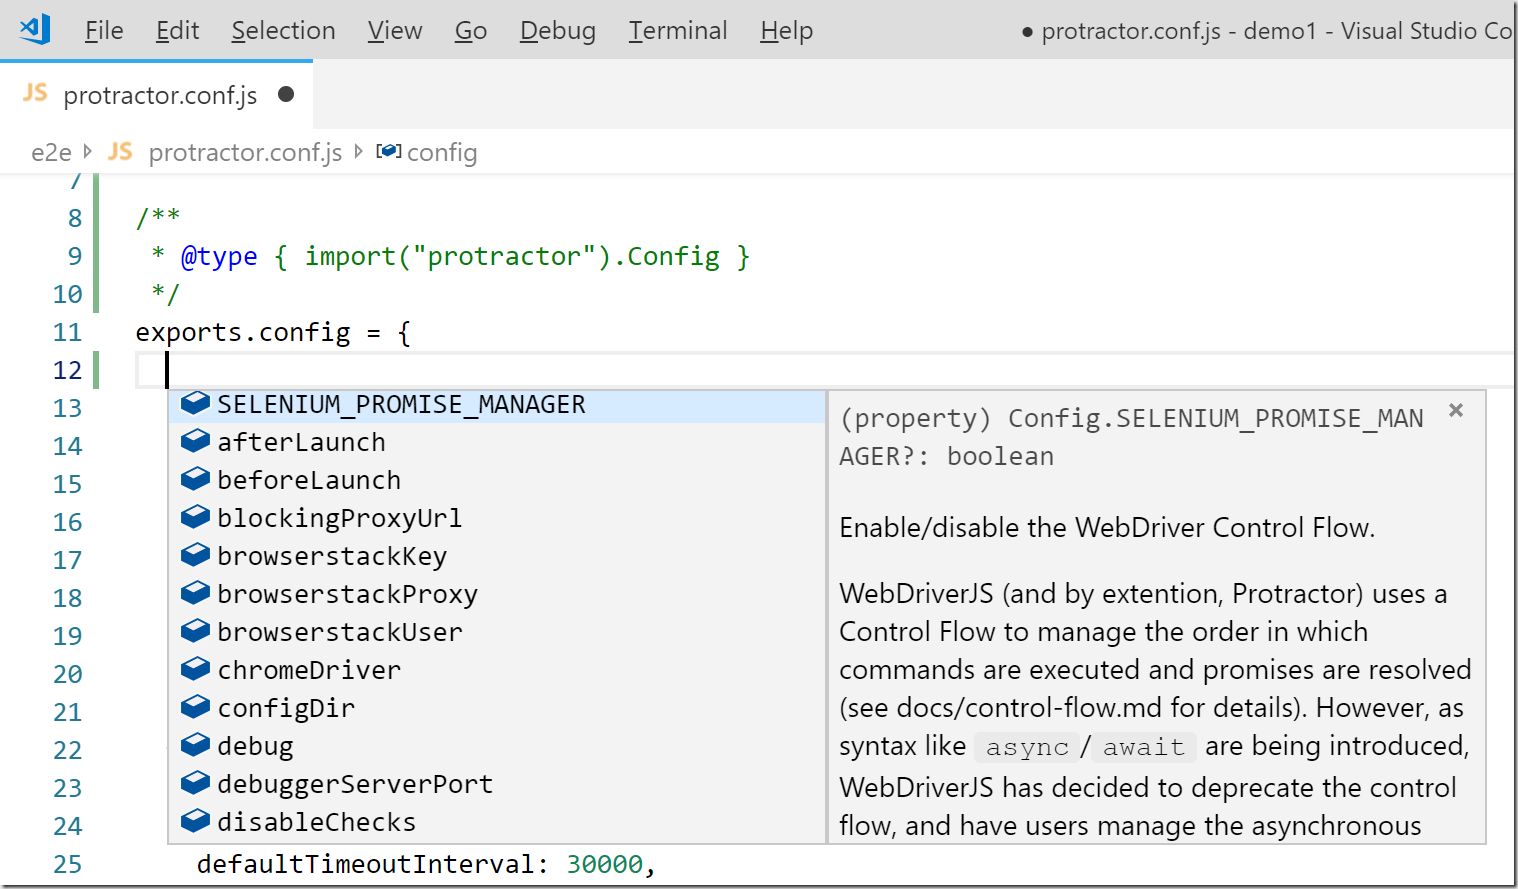Click the unsaved dot on protractor.conf.js tab
The image size is (1518, 889).
pyautogui.click(x=286, y=94)
